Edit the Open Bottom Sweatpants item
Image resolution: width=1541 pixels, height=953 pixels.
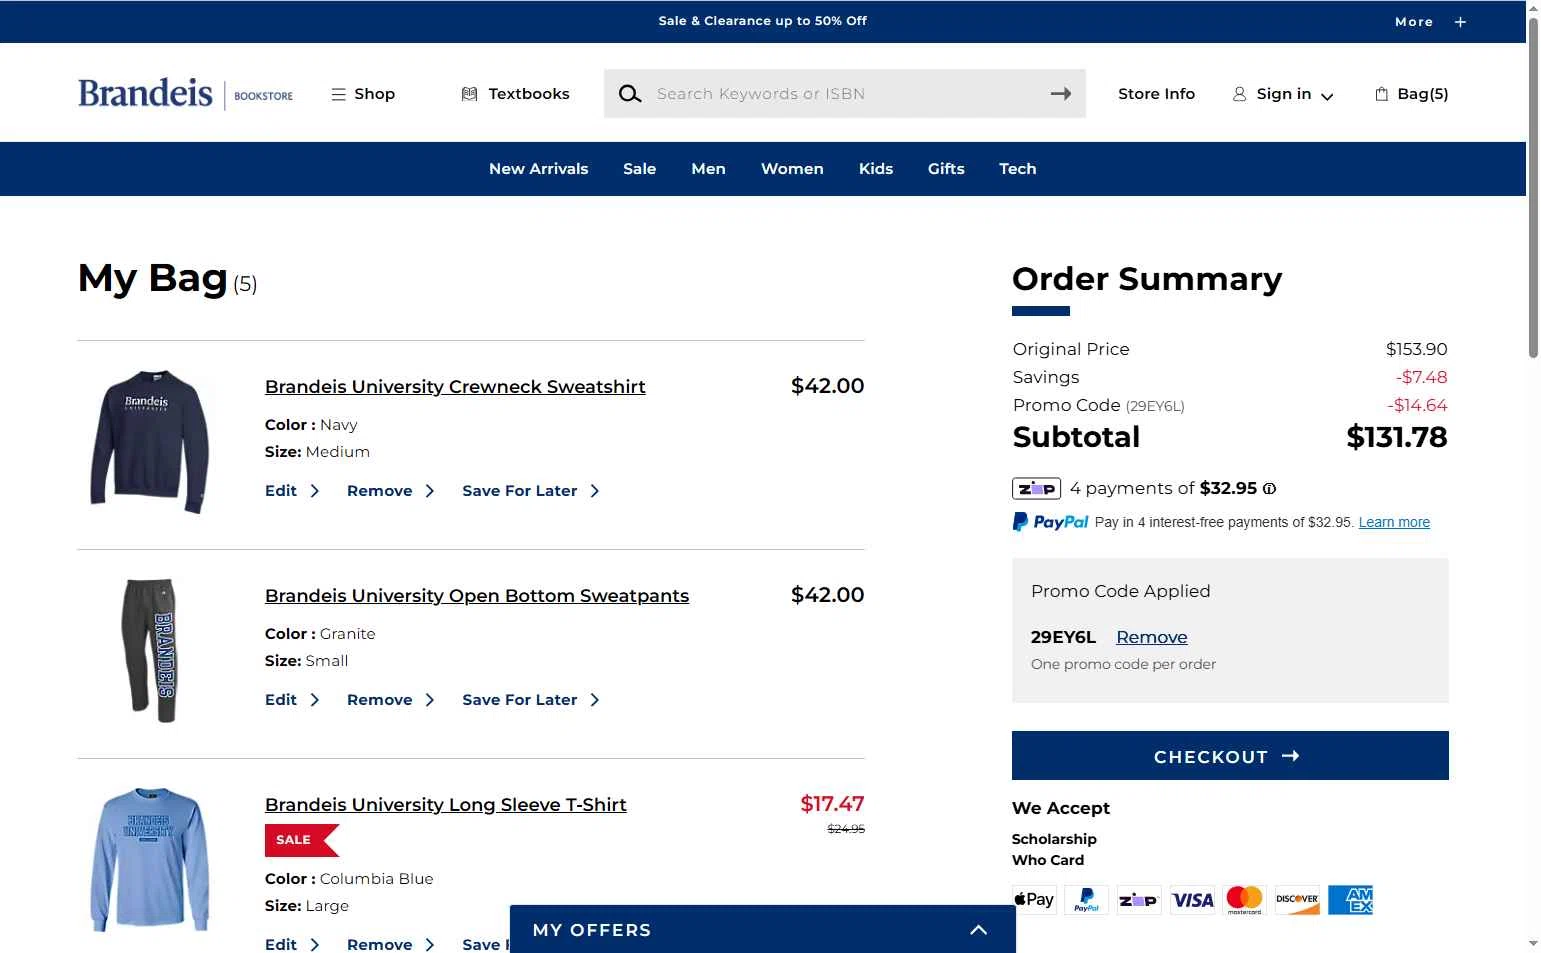tap(291, 700)
